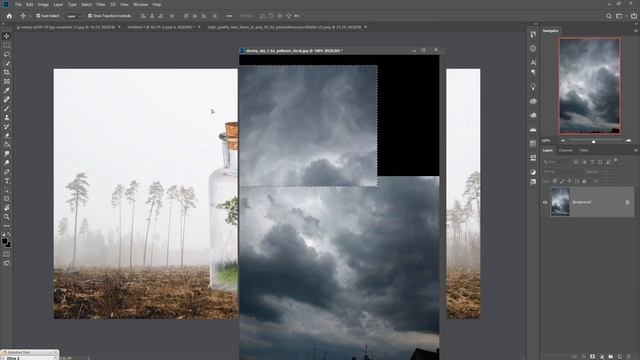Toggle the layer filter on/off switch

[616, 161]
